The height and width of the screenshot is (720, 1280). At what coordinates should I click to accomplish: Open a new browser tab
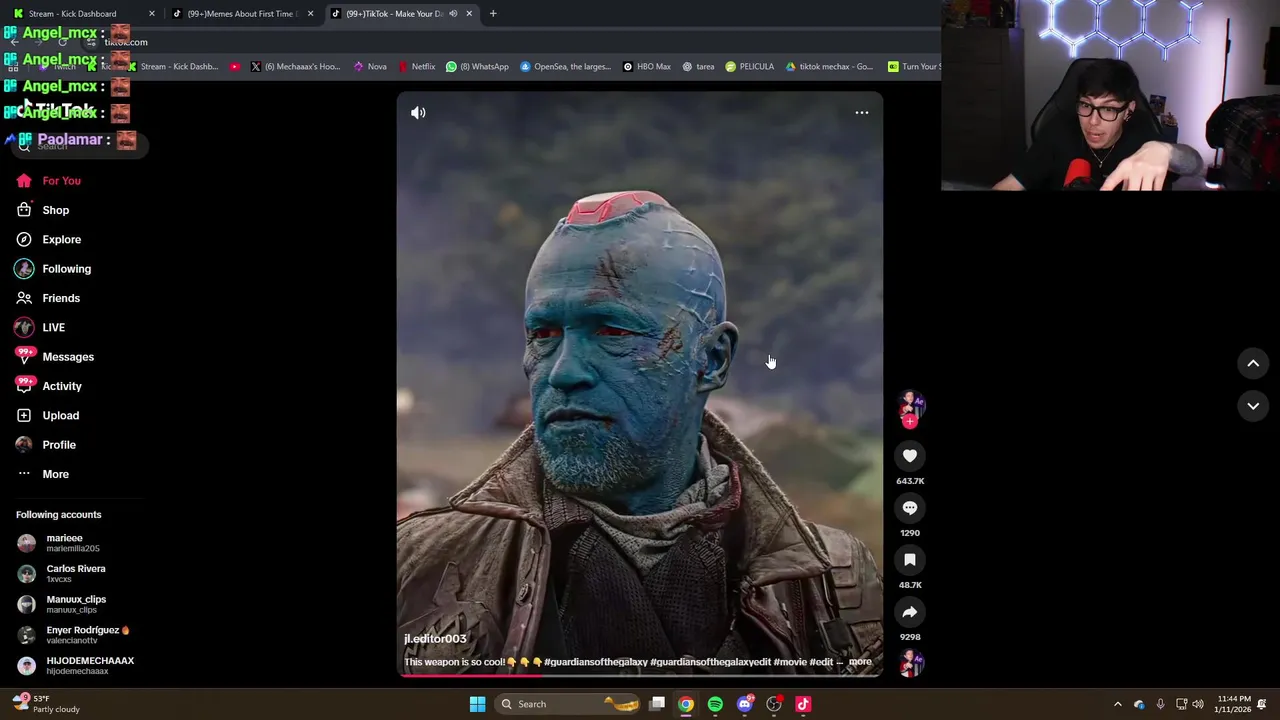[493, 14]
